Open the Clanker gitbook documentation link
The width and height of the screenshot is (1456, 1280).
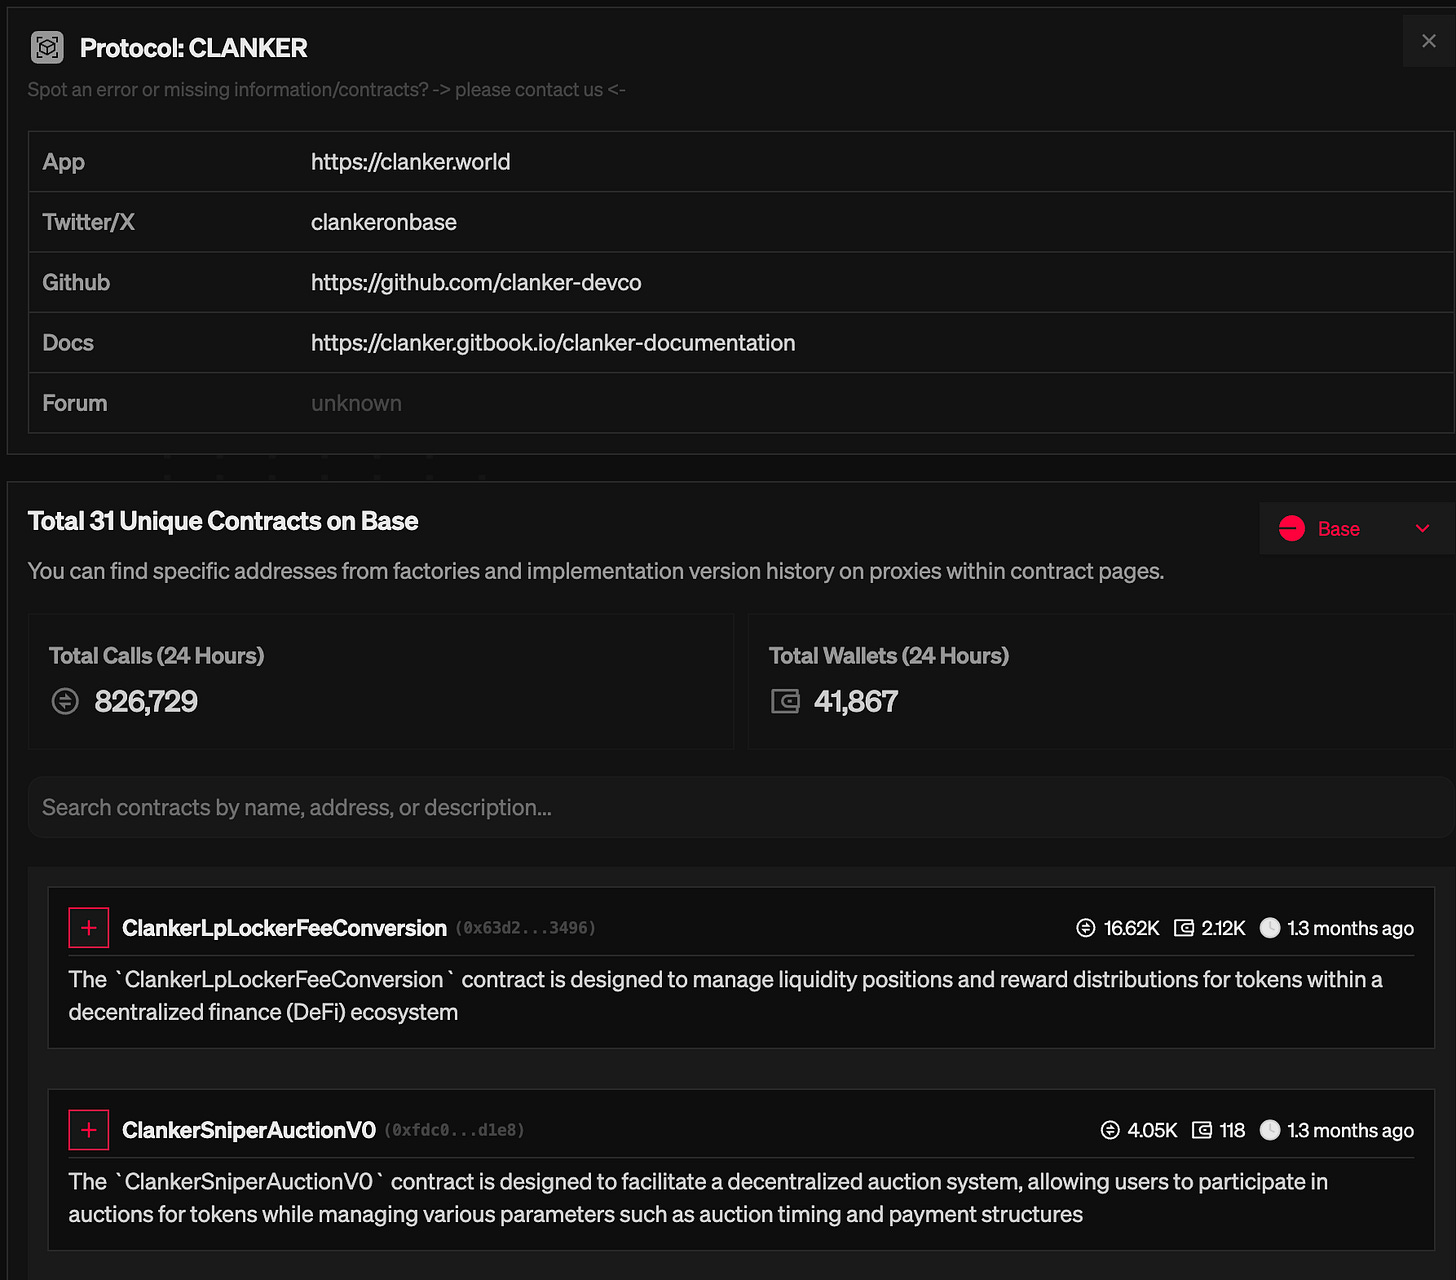pos(553,343)
